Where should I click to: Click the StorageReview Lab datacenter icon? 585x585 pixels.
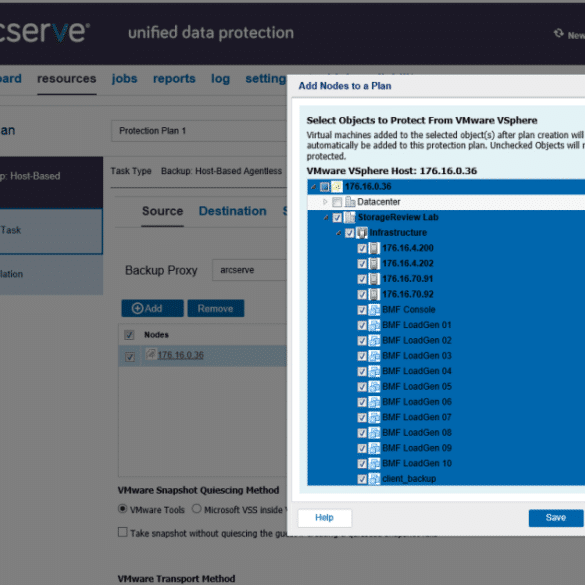350,217
